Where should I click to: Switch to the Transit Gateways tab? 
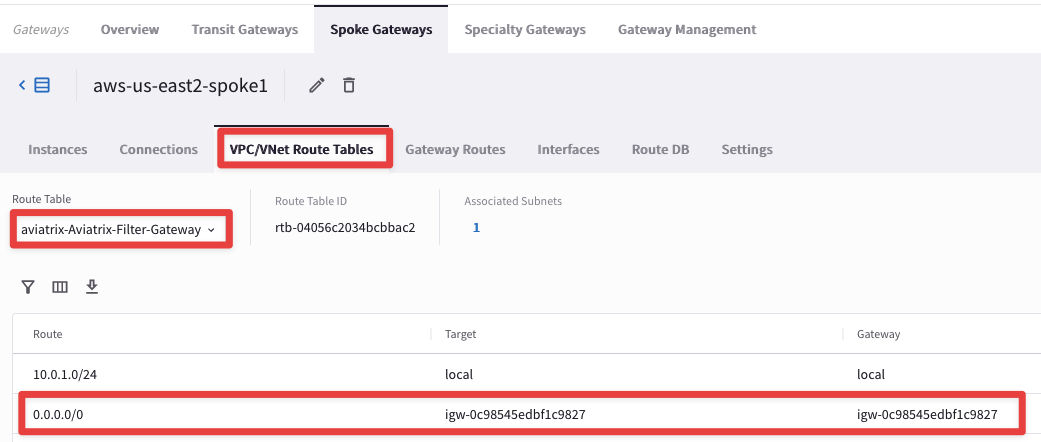click(x=245, y=29)
